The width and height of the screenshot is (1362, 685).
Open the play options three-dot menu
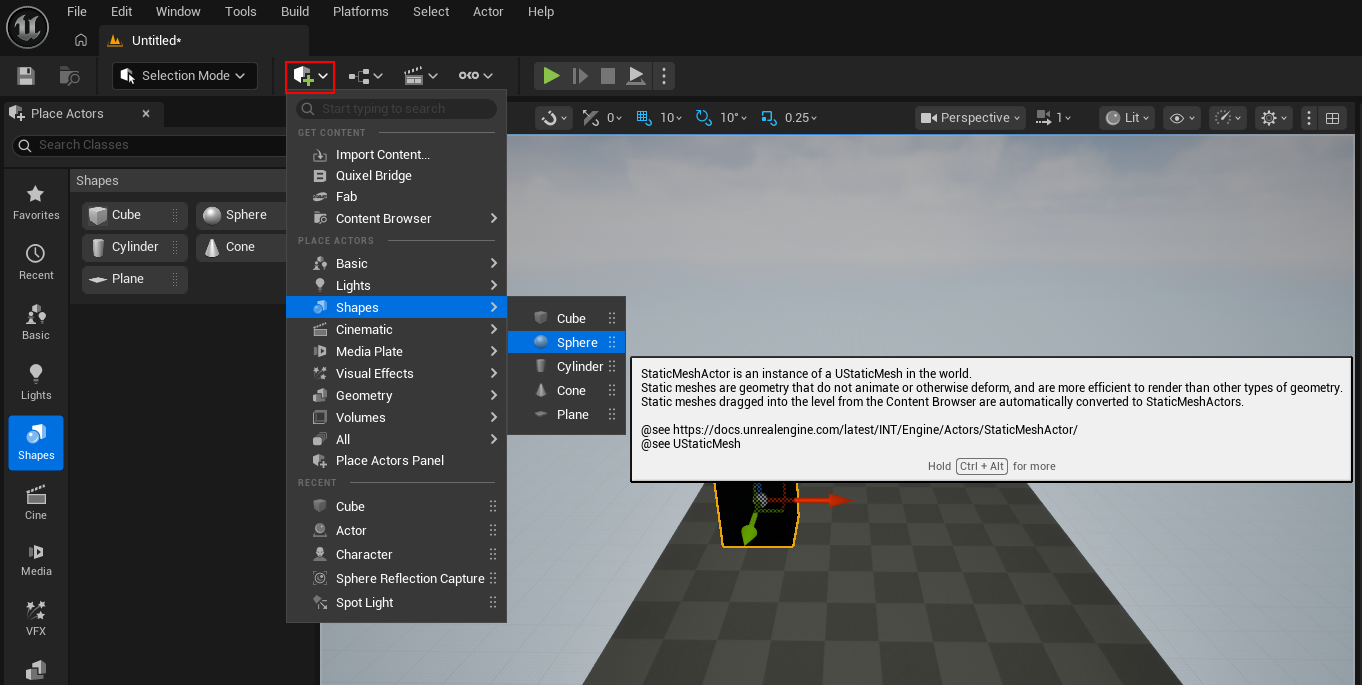pos(664,76)
